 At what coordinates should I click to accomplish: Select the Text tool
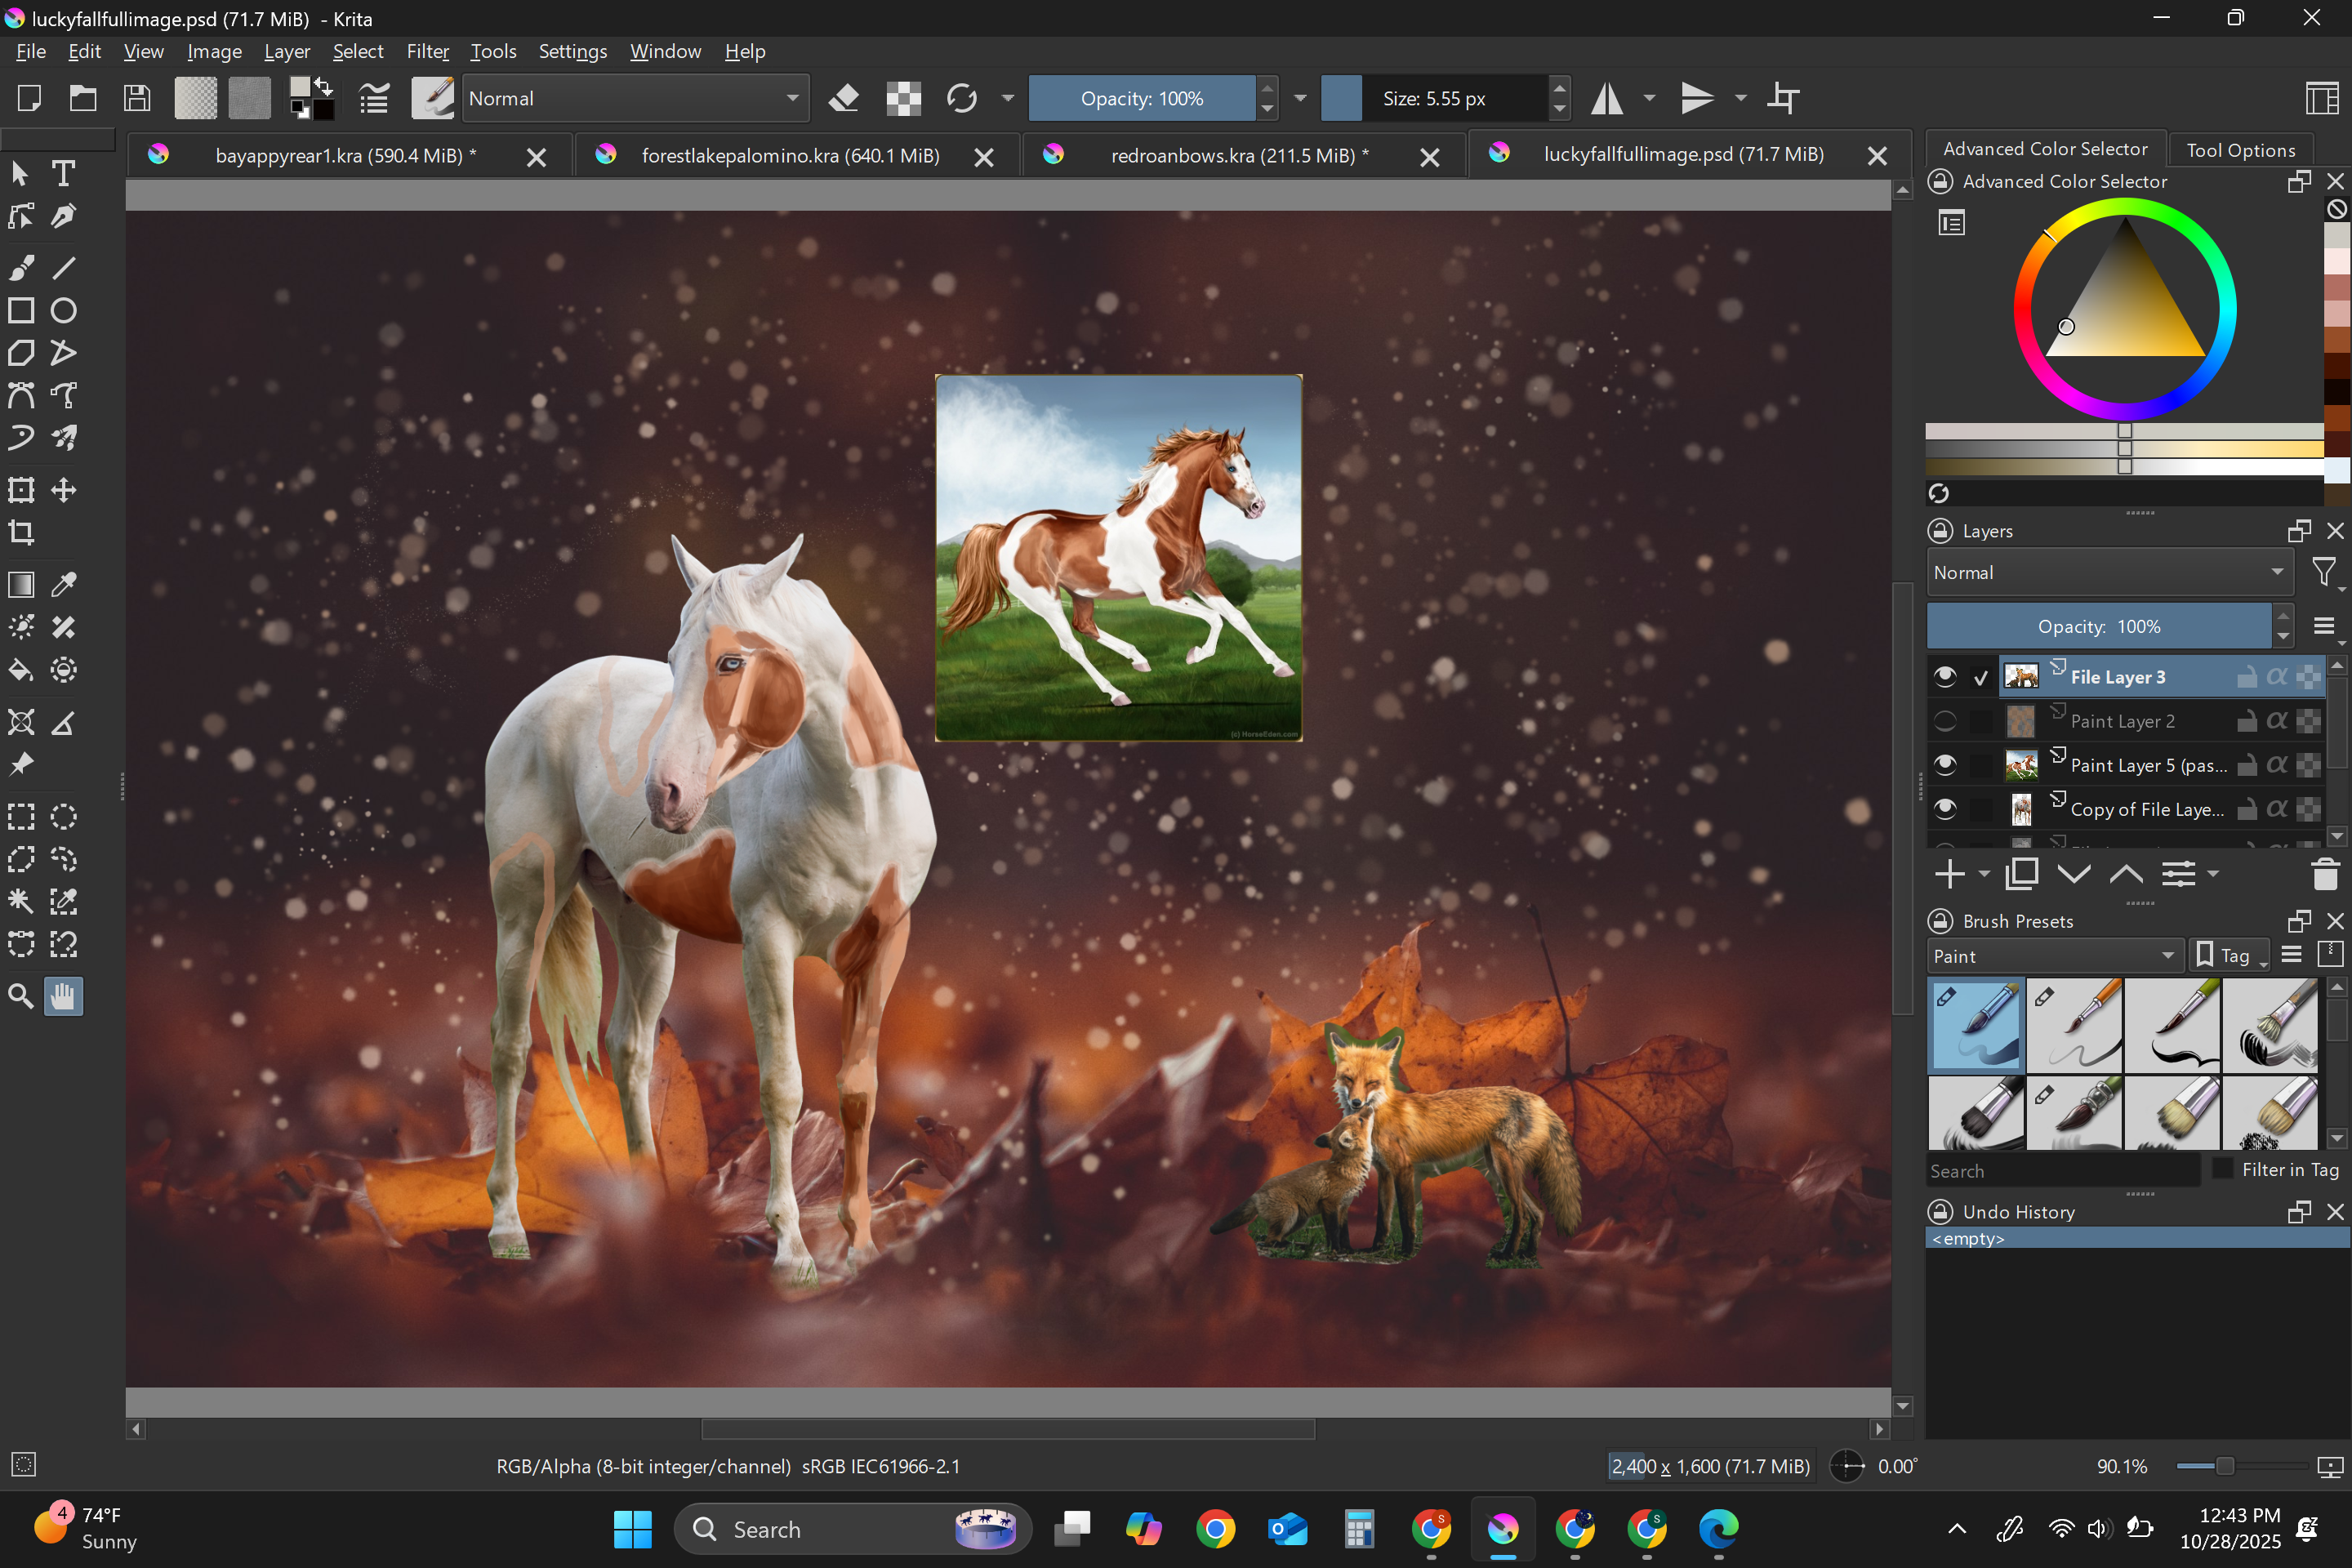(x=63, y=174)
